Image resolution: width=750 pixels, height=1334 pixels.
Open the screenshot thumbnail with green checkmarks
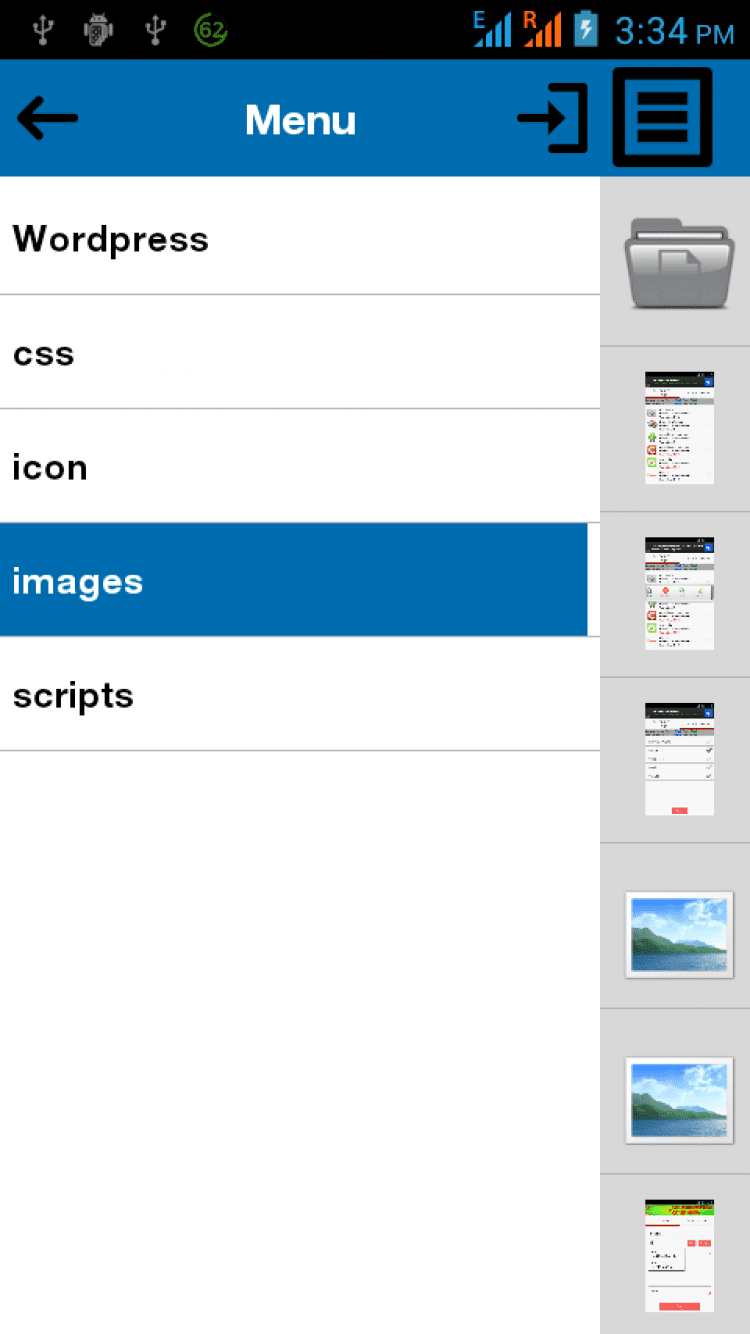pyautogui.click(x=679, y=759)
